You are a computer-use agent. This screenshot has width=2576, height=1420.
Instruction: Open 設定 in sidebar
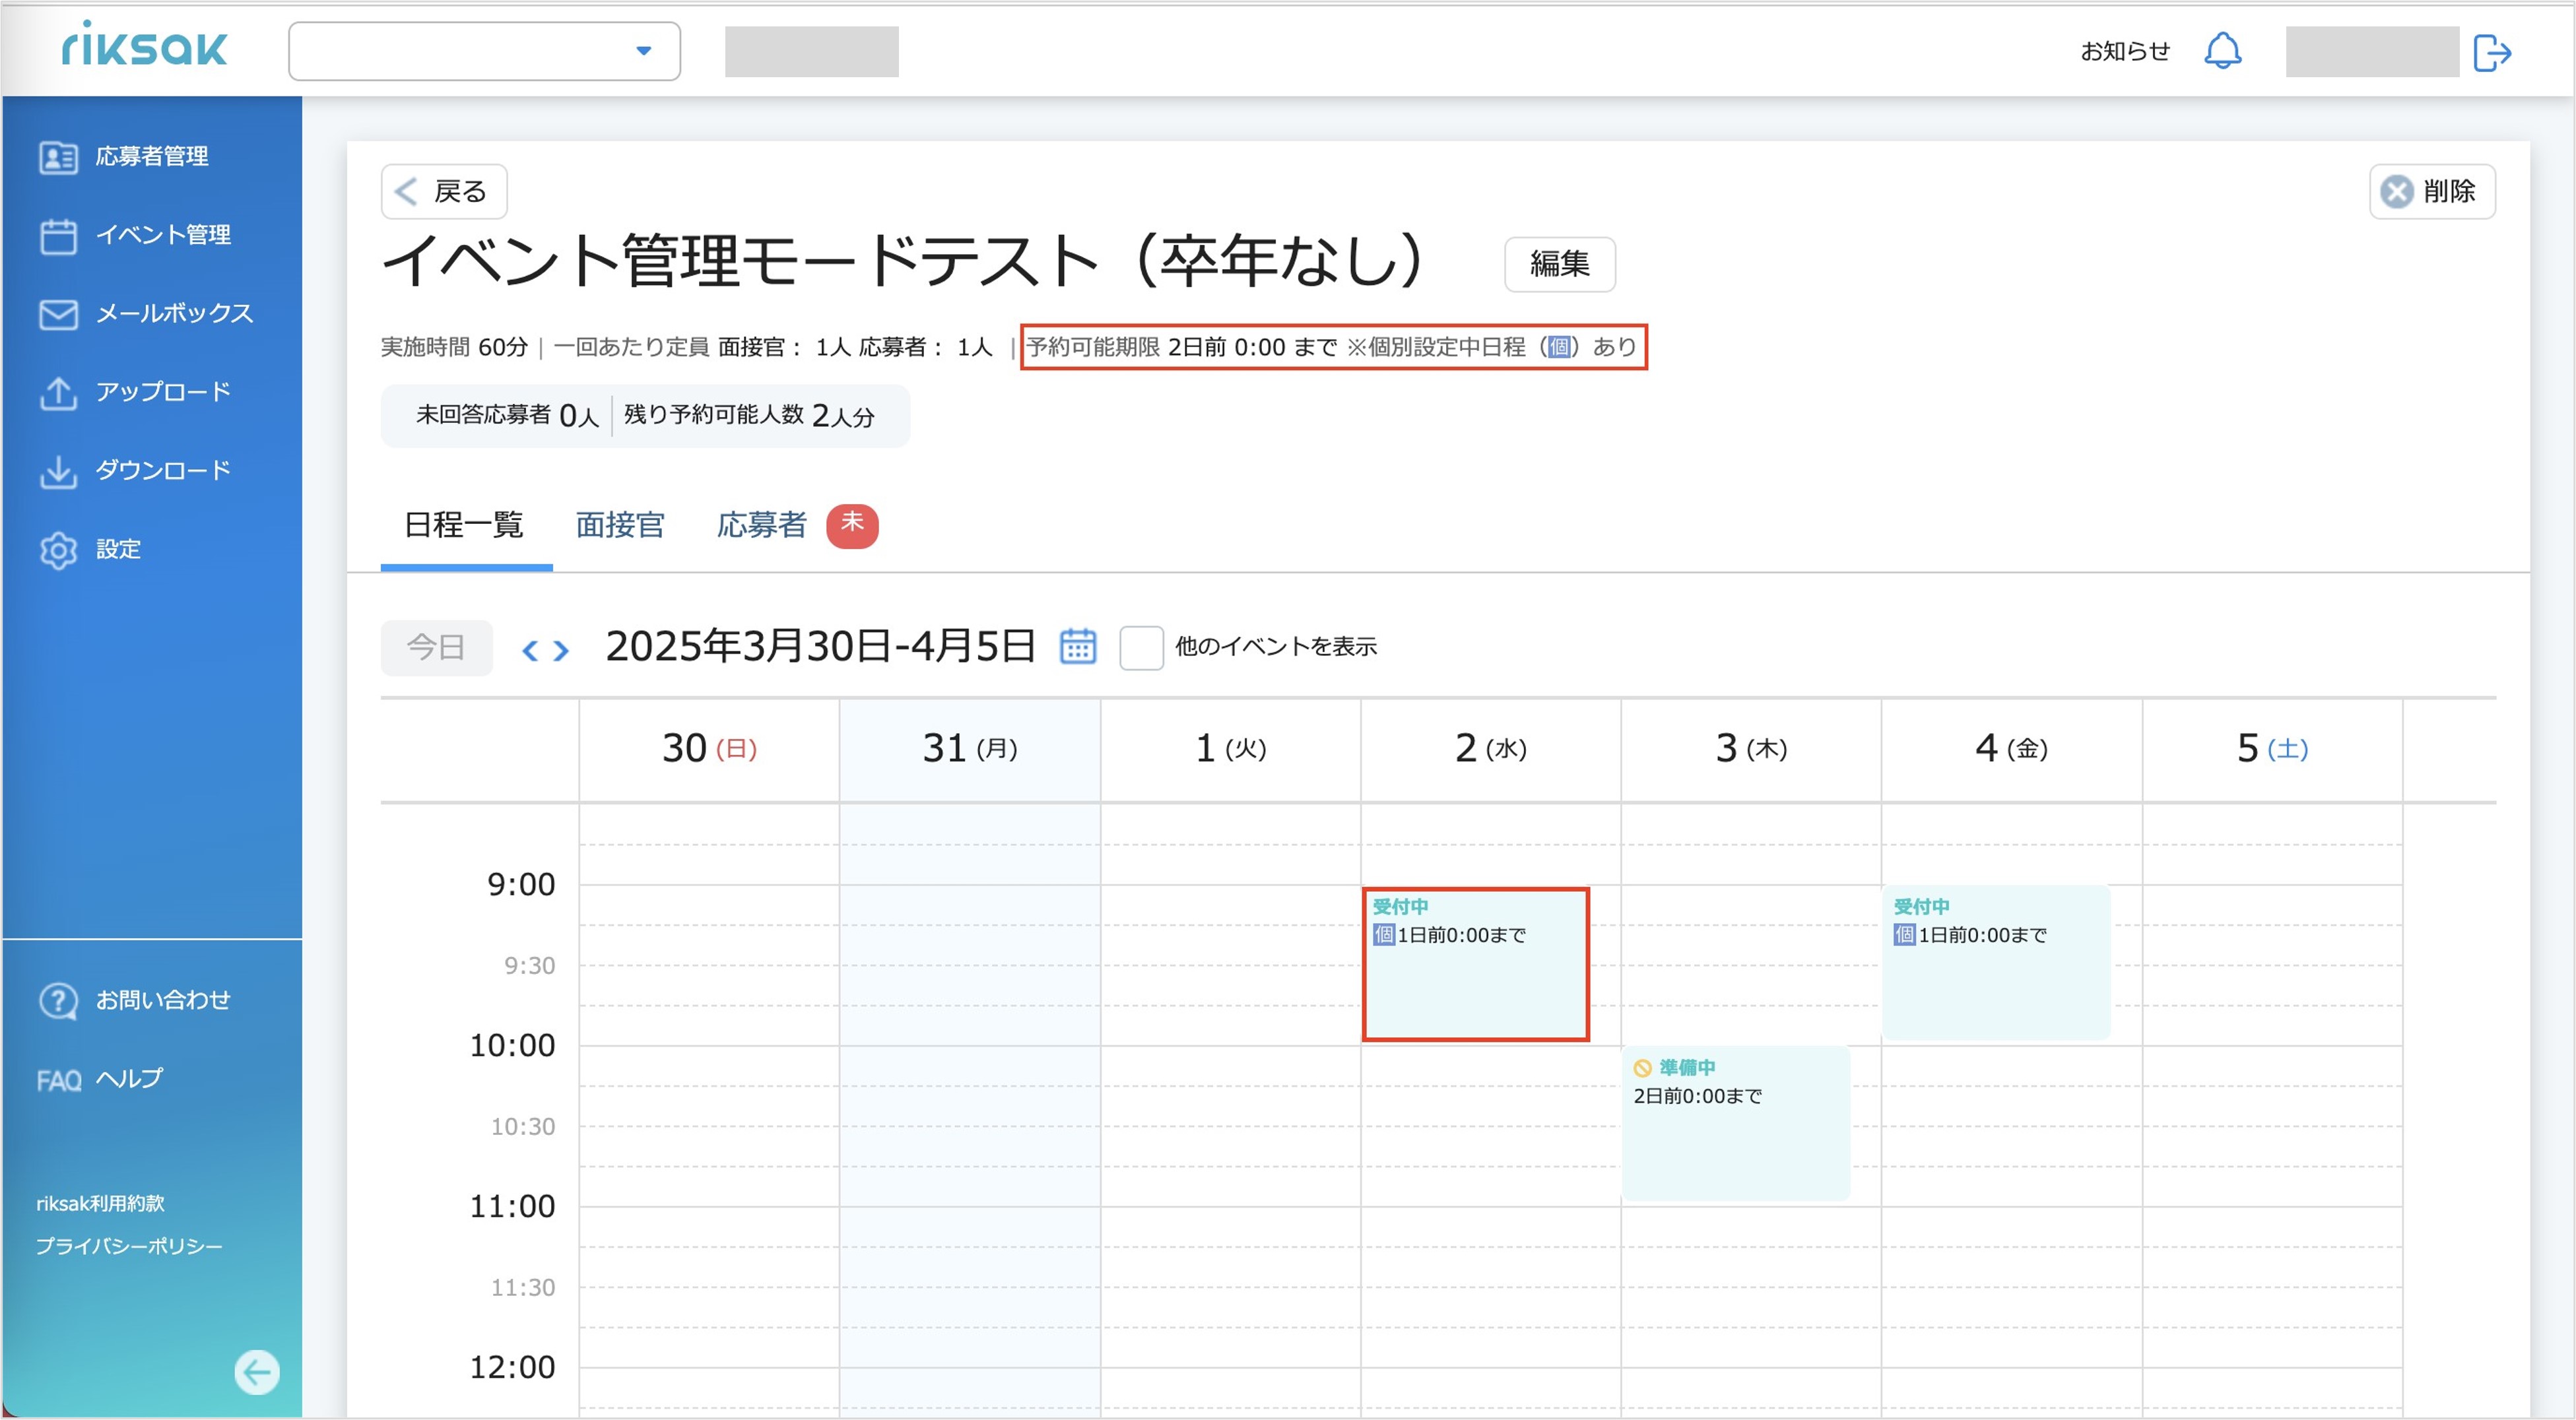[x=118, y=549]
